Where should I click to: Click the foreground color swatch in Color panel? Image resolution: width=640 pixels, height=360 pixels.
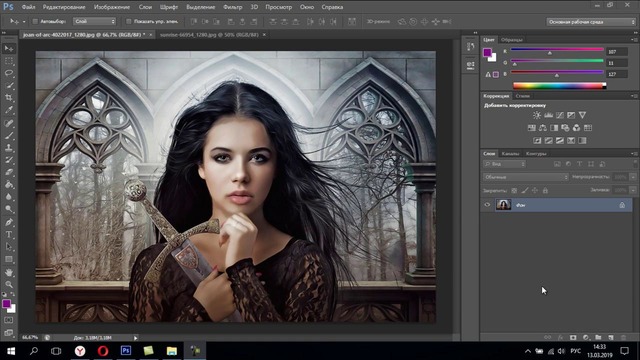[487, 52]
